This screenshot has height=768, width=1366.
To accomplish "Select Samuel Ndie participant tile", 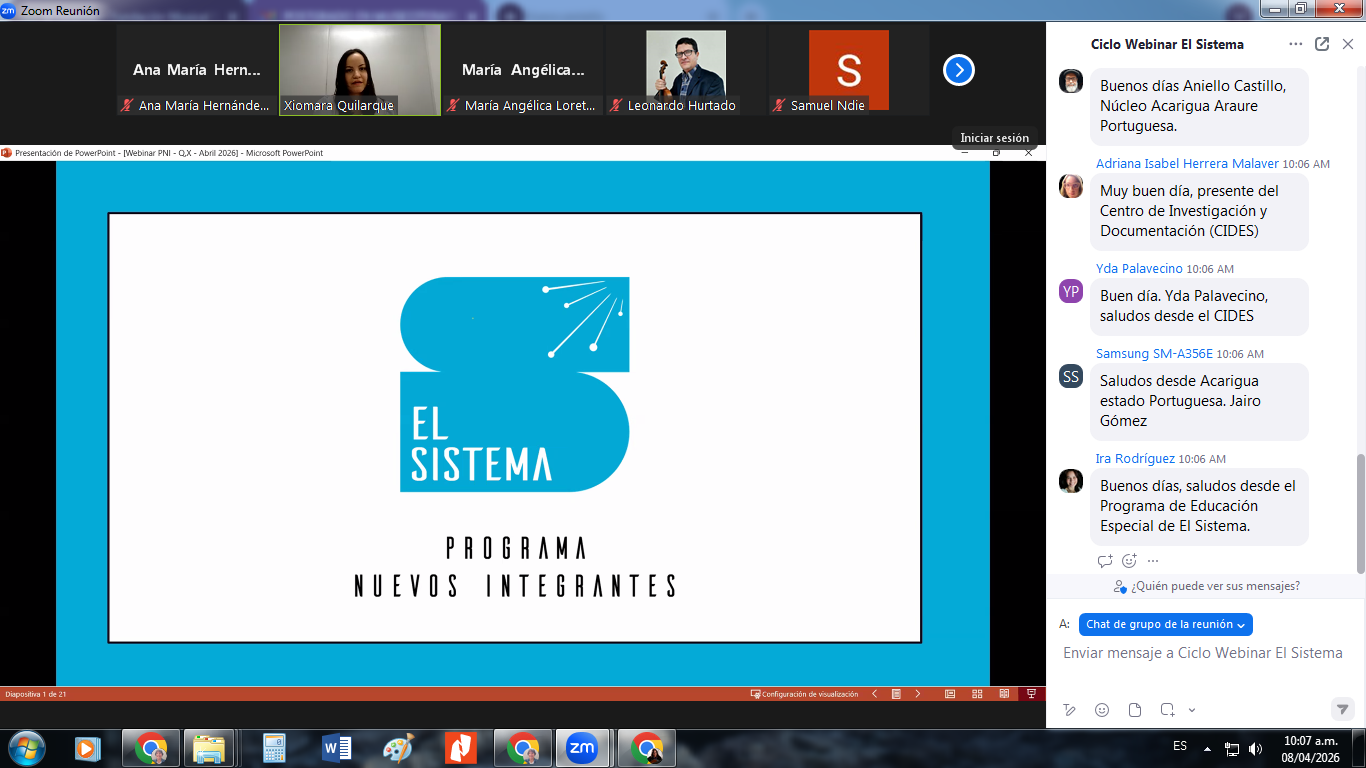I will (849, 70).
